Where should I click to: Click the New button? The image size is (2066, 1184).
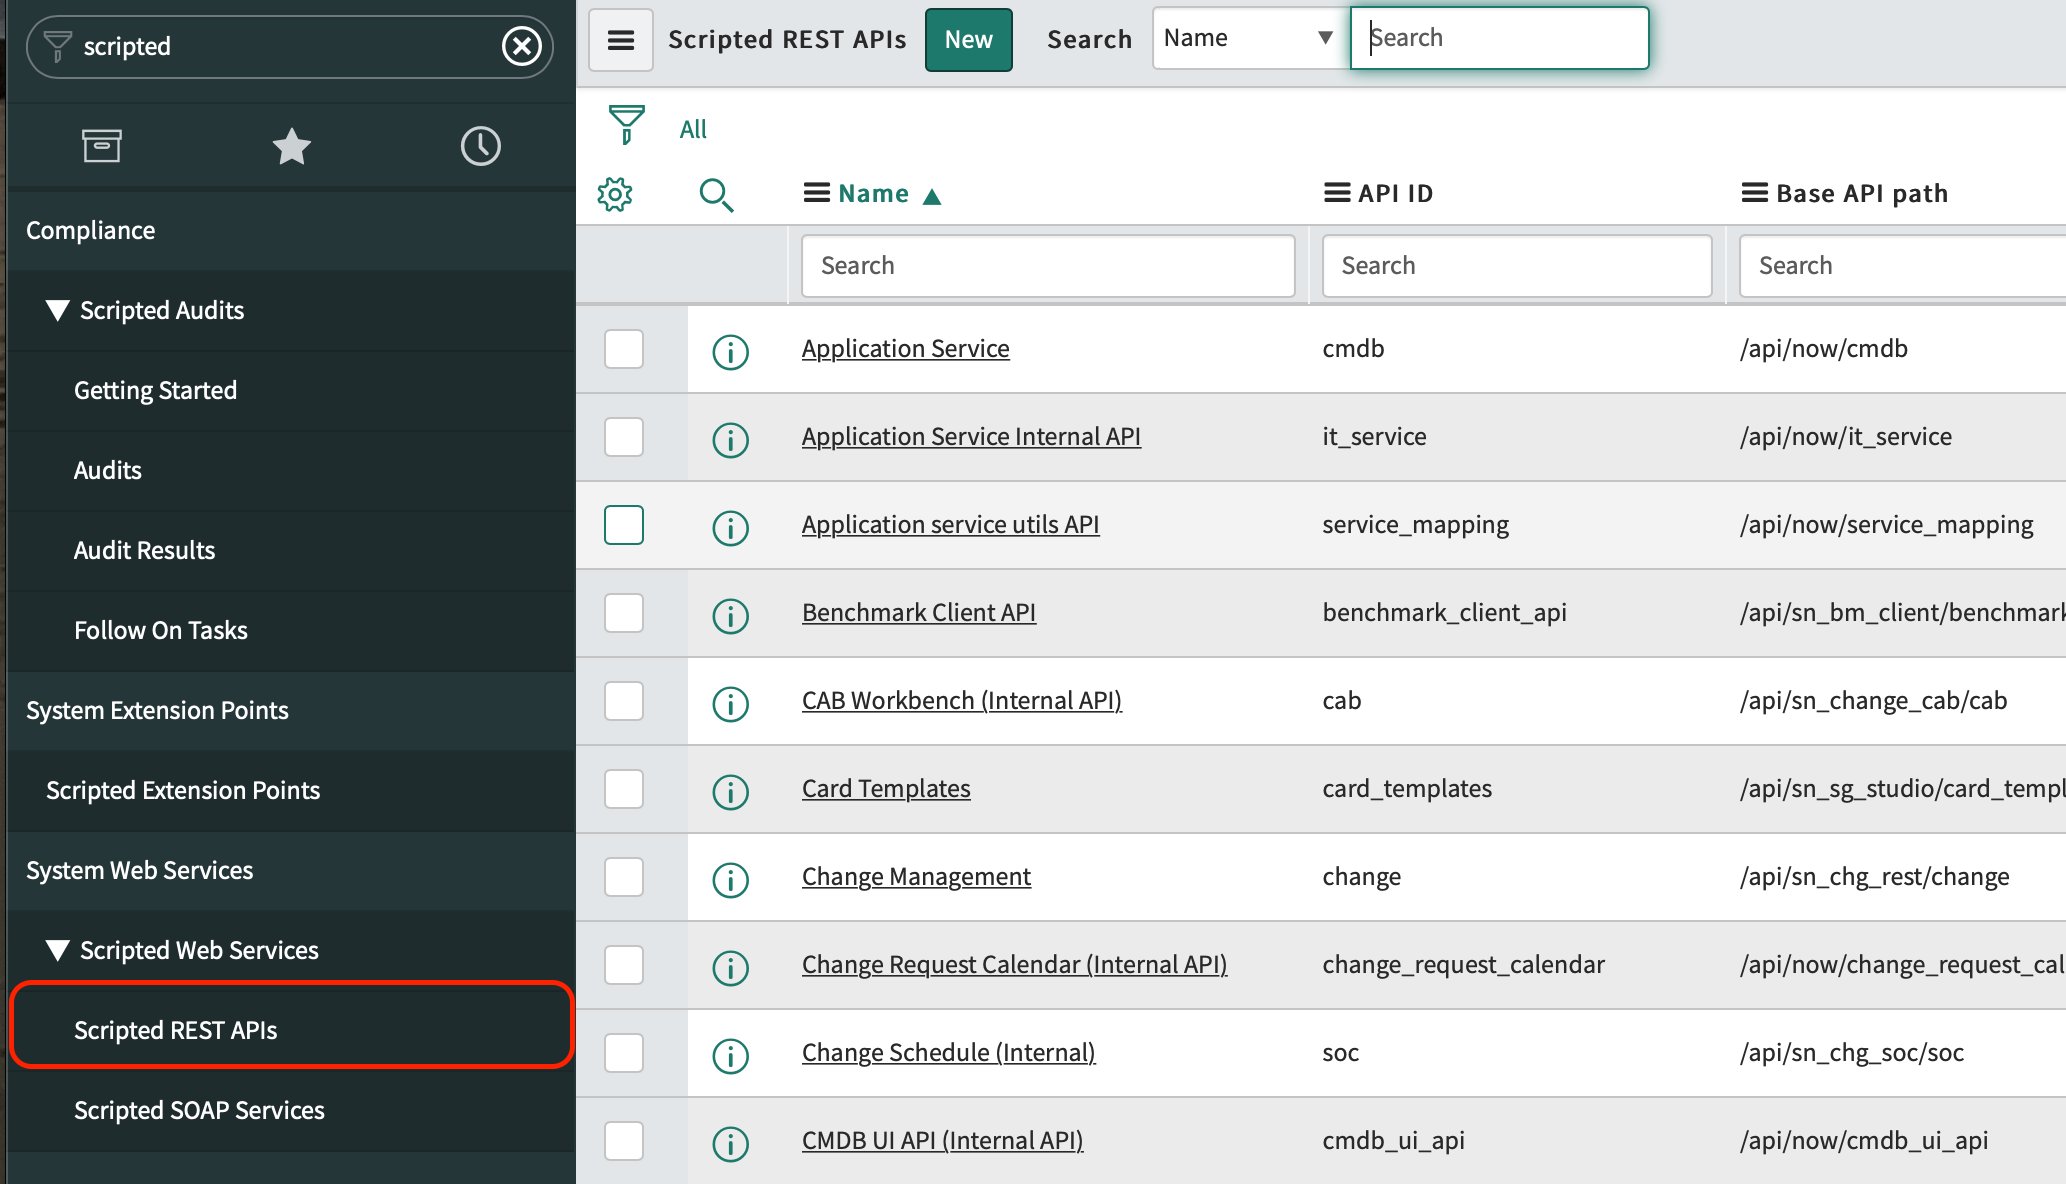coord(968,40)
